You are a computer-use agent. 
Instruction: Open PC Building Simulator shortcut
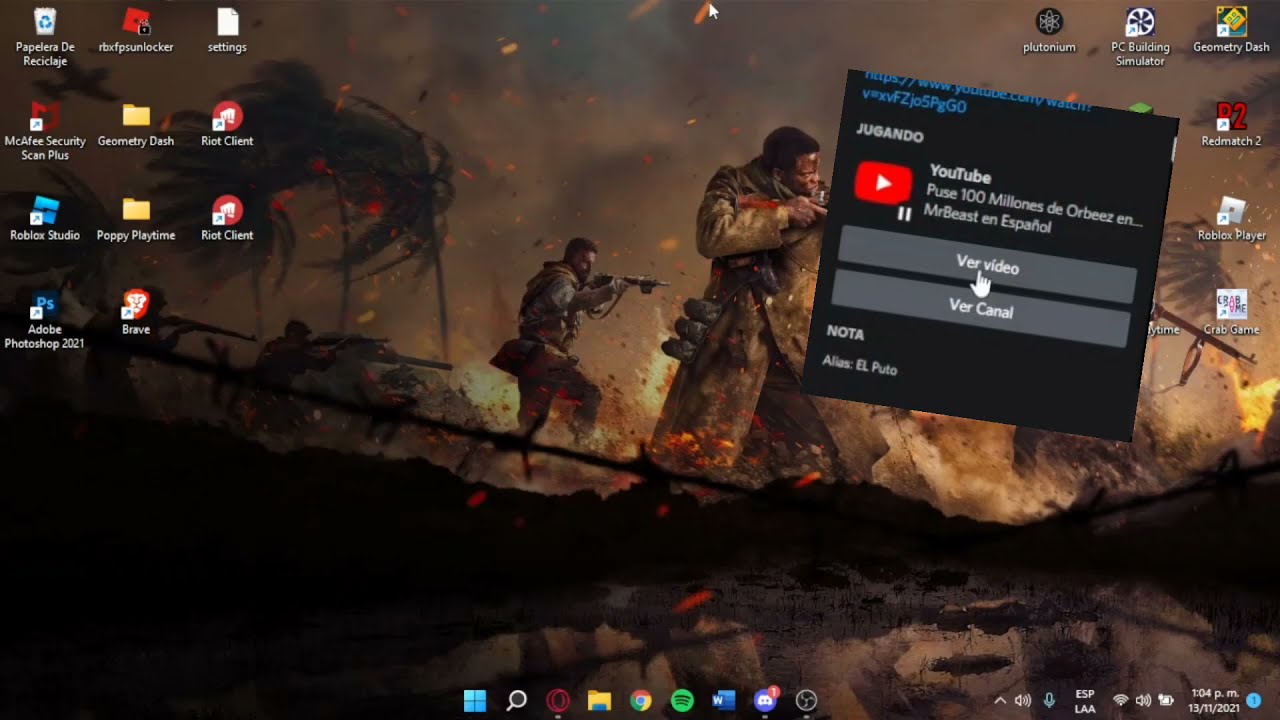[1140, 37]
